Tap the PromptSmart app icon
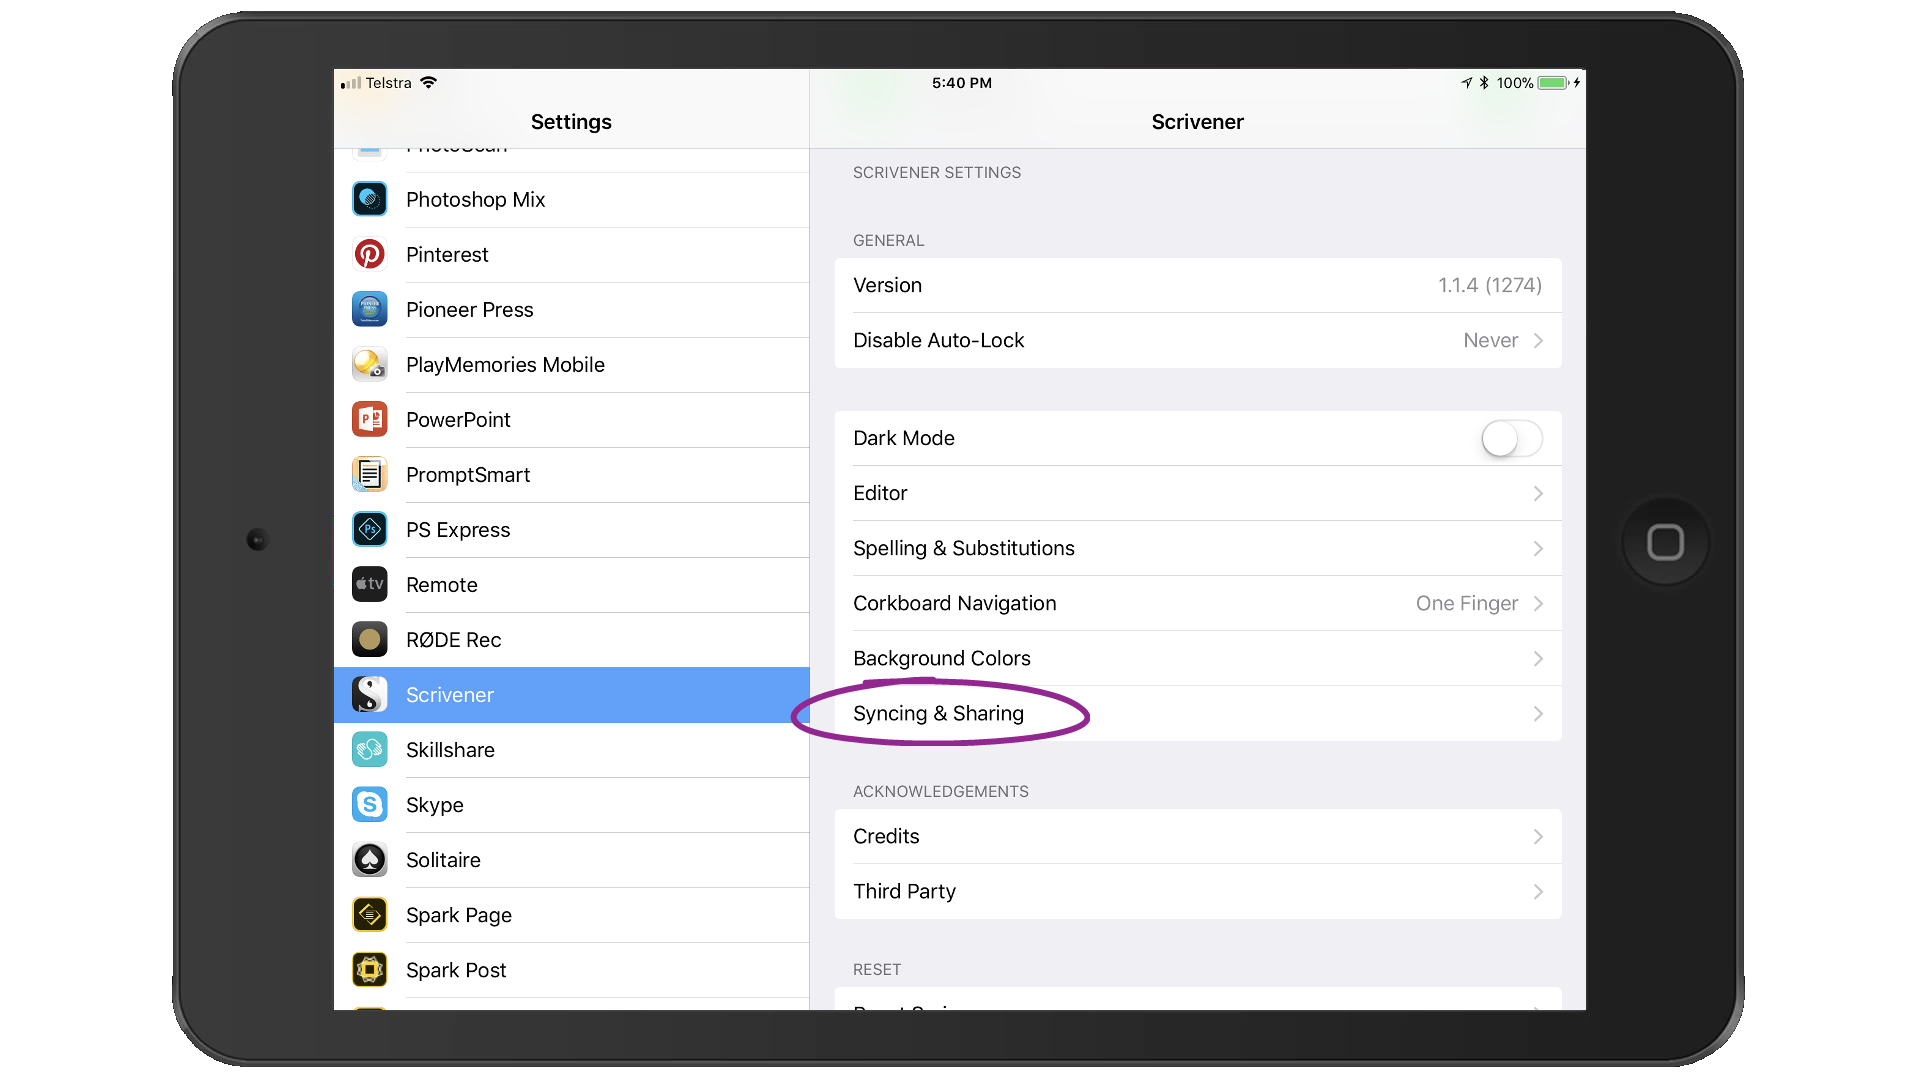1920x1080 pixels. [370, 474]
